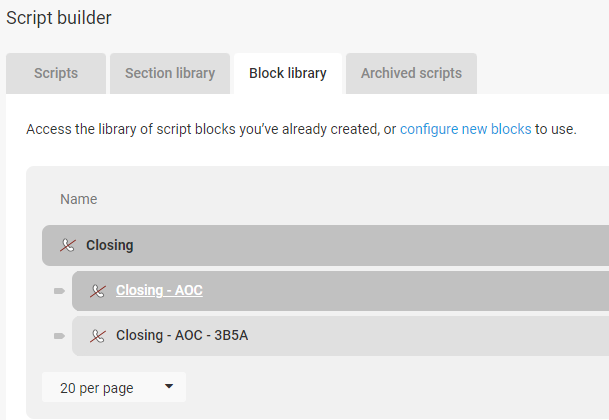The image size is (609, 420).
Task: Click the Script builder page title
Action: click(x=59, y=18)
